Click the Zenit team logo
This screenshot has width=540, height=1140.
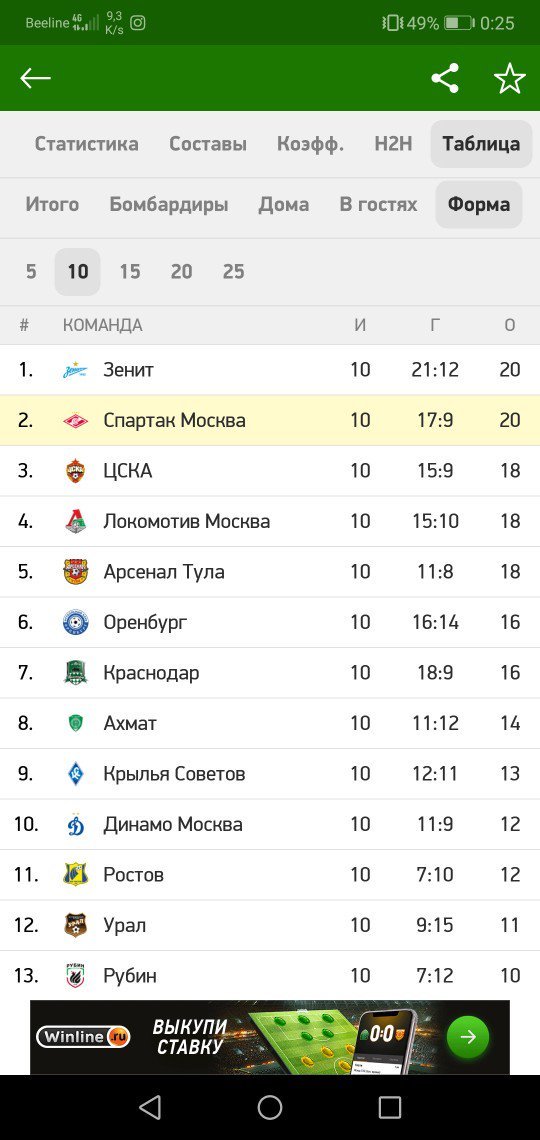(x=76, y=370)
